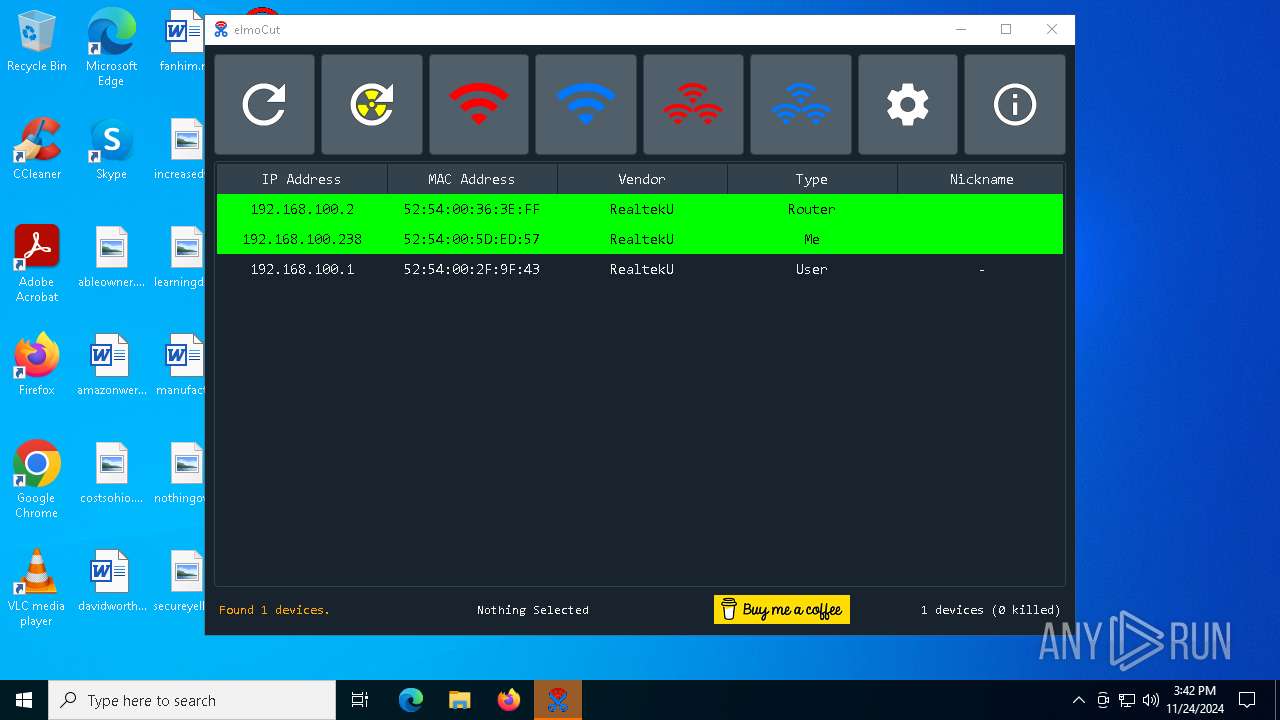1280x720 pixels.
Task: Minimize the elmoCut window
Action: 961,29
